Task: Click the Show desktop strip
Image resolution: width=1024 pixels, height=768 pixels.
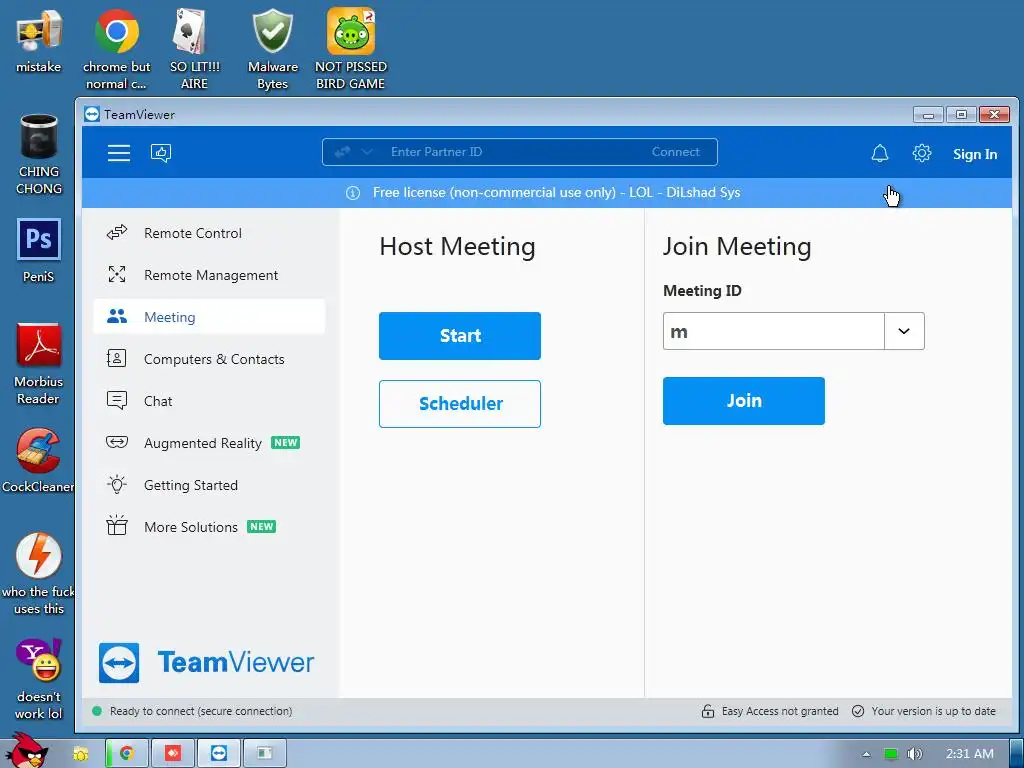Action: pyautogui.click(x=1017, y=754)
